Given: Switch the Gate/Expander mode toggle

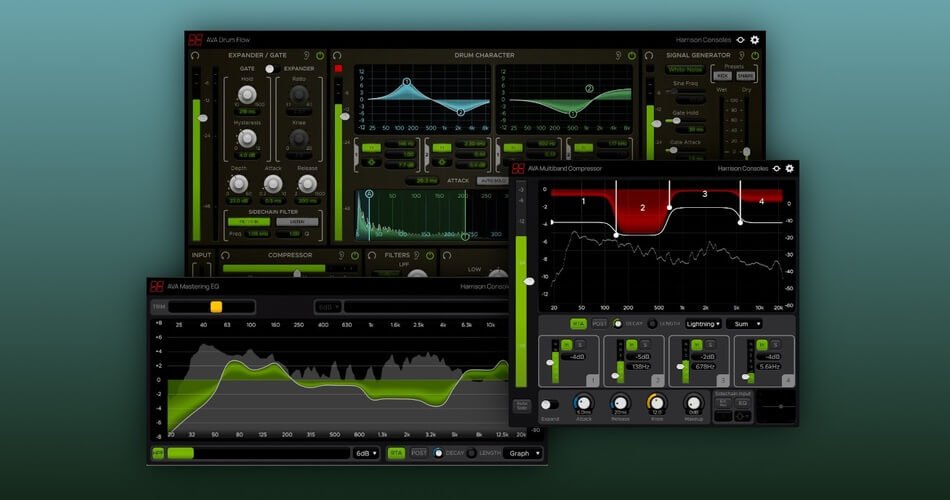Looking at the screenshot, I should pyautogui.click(x=269, y=69).
